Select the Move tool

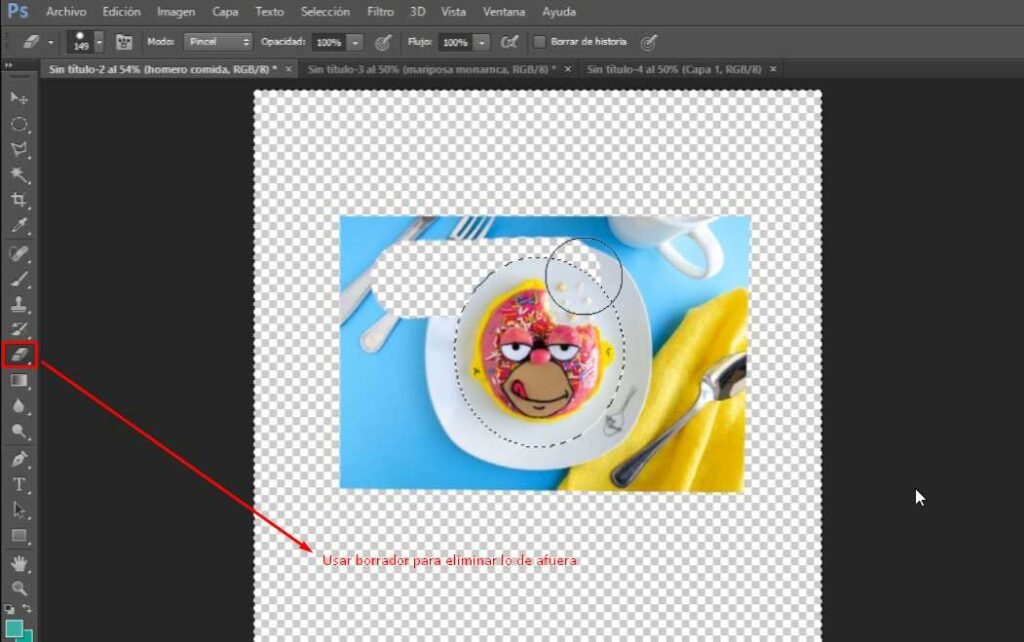pos(19,99)
